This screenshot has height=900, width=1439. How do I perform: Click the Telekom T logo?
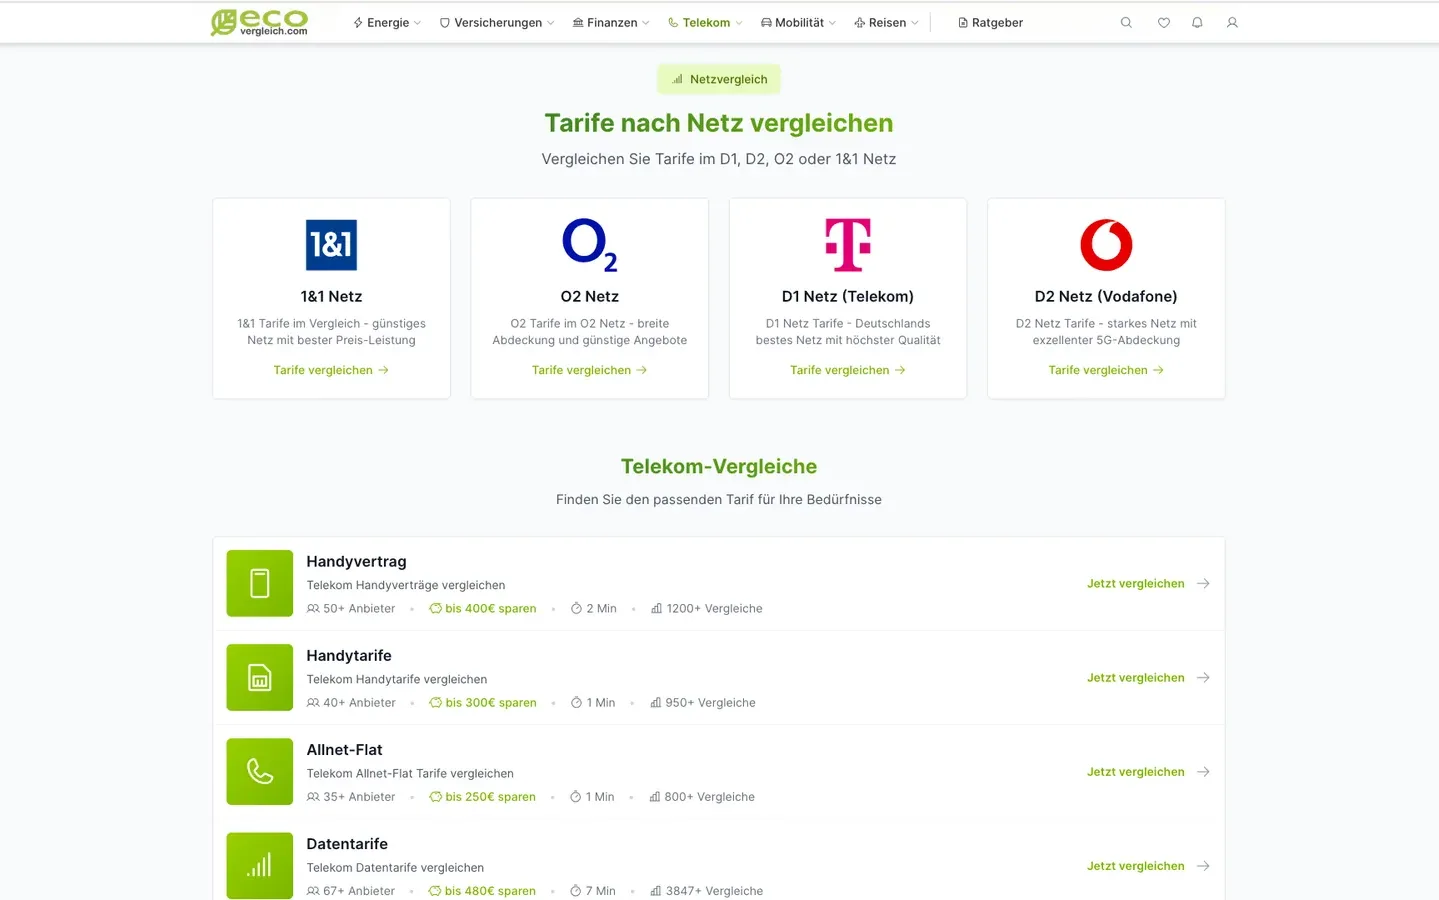point(848,245)
